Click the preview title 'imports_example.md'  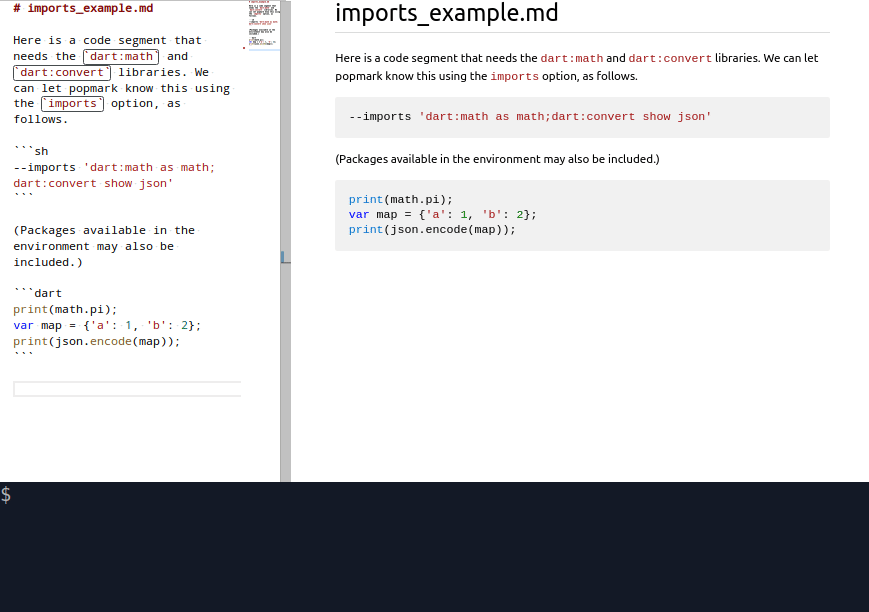point(446,13)
